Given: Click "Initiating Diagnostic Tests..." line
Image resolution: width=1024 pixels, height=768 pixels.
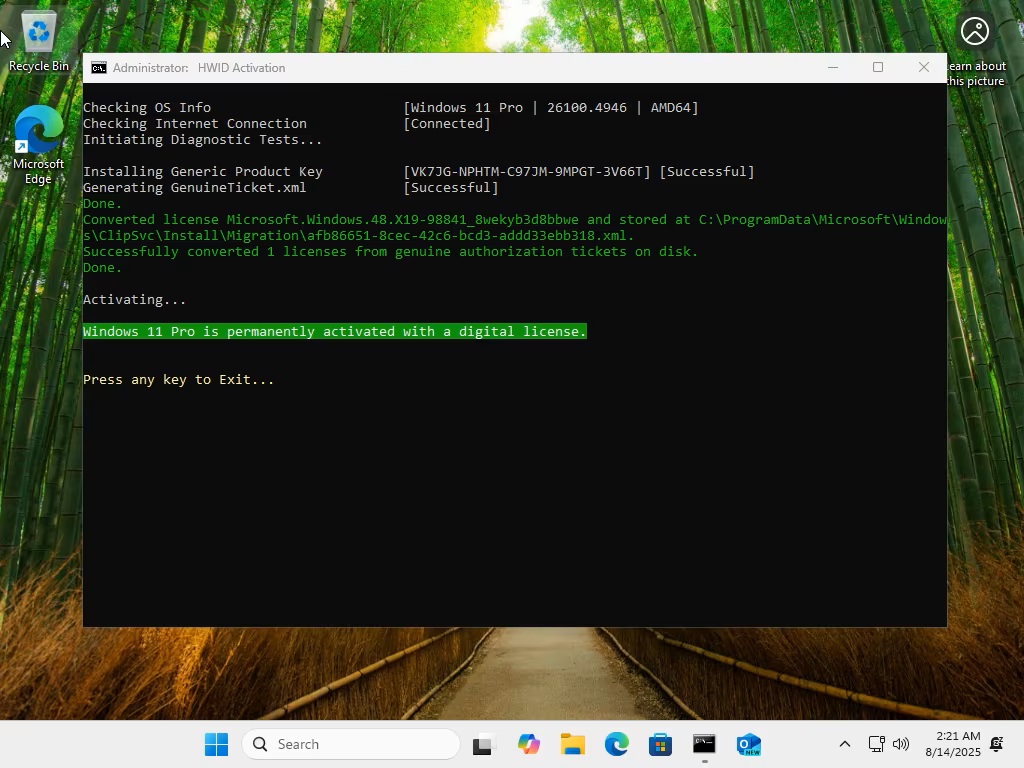Looking at the screenshot, I should point(202,140).
